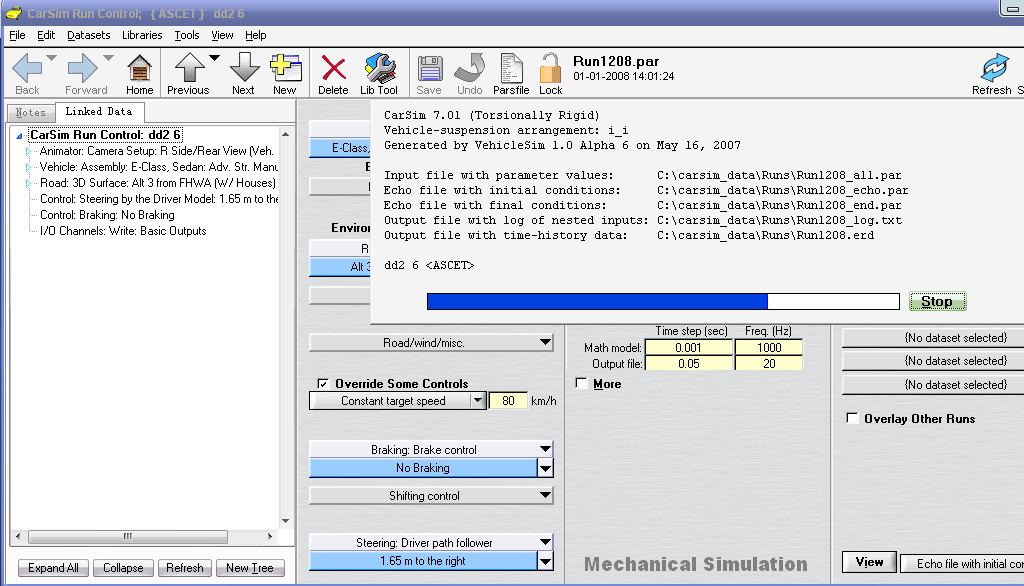Open the No Braking dataset dropdown arrow
Screen dimensions: 1024x586
[545, 468]
